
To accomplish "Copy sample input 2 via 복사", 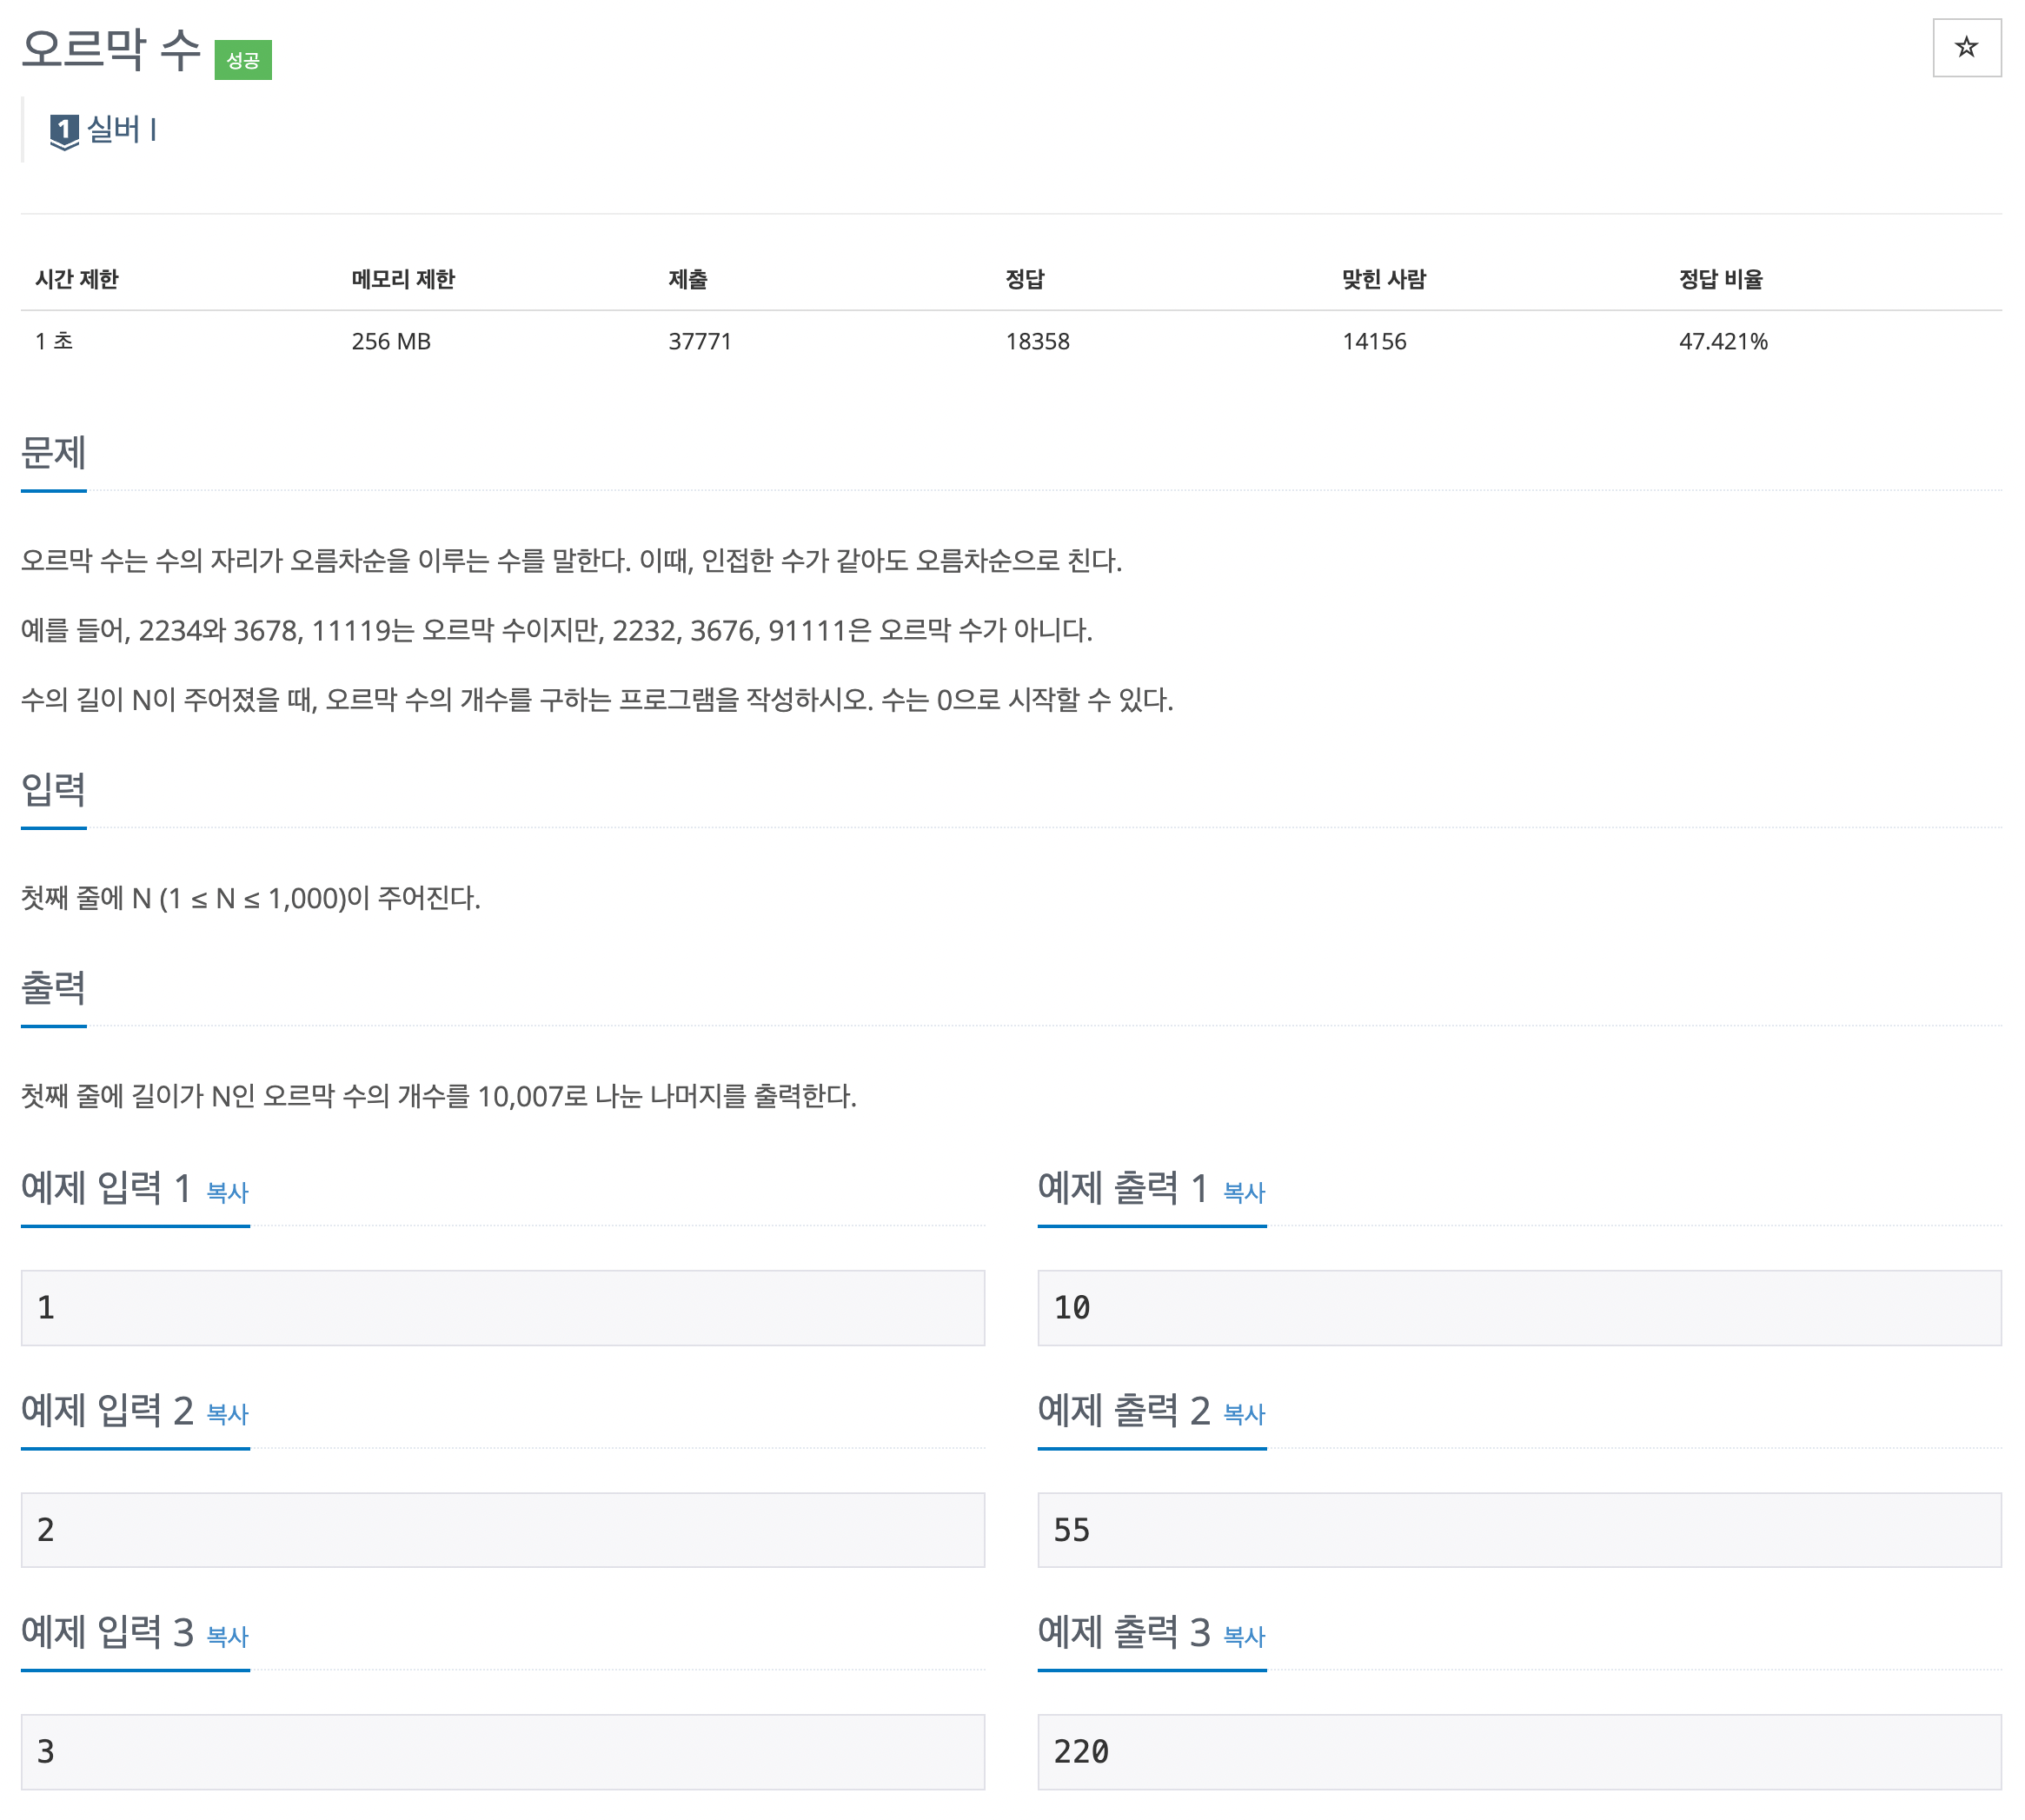I will click(x=227, y=1414).
